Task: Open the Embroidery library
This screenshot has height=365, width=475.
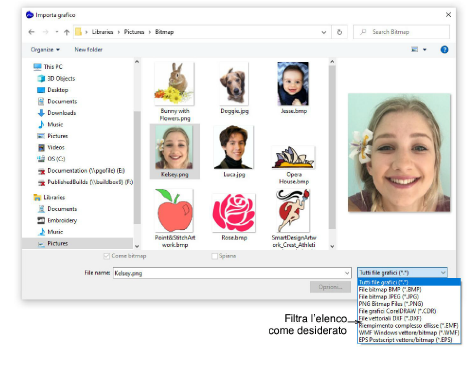Action: coord(57,220)
